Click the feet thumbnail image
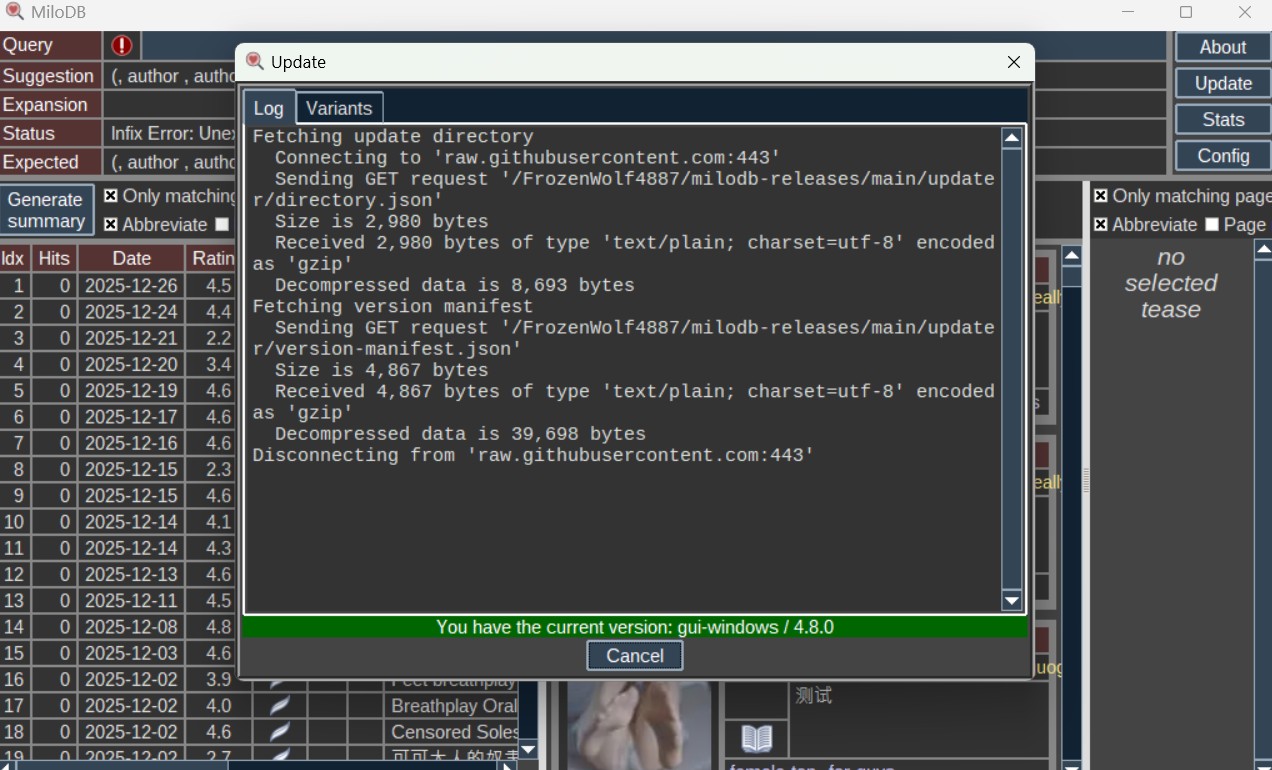The height and width of the screenshot is (770, 1272). (x=639, y=725)
